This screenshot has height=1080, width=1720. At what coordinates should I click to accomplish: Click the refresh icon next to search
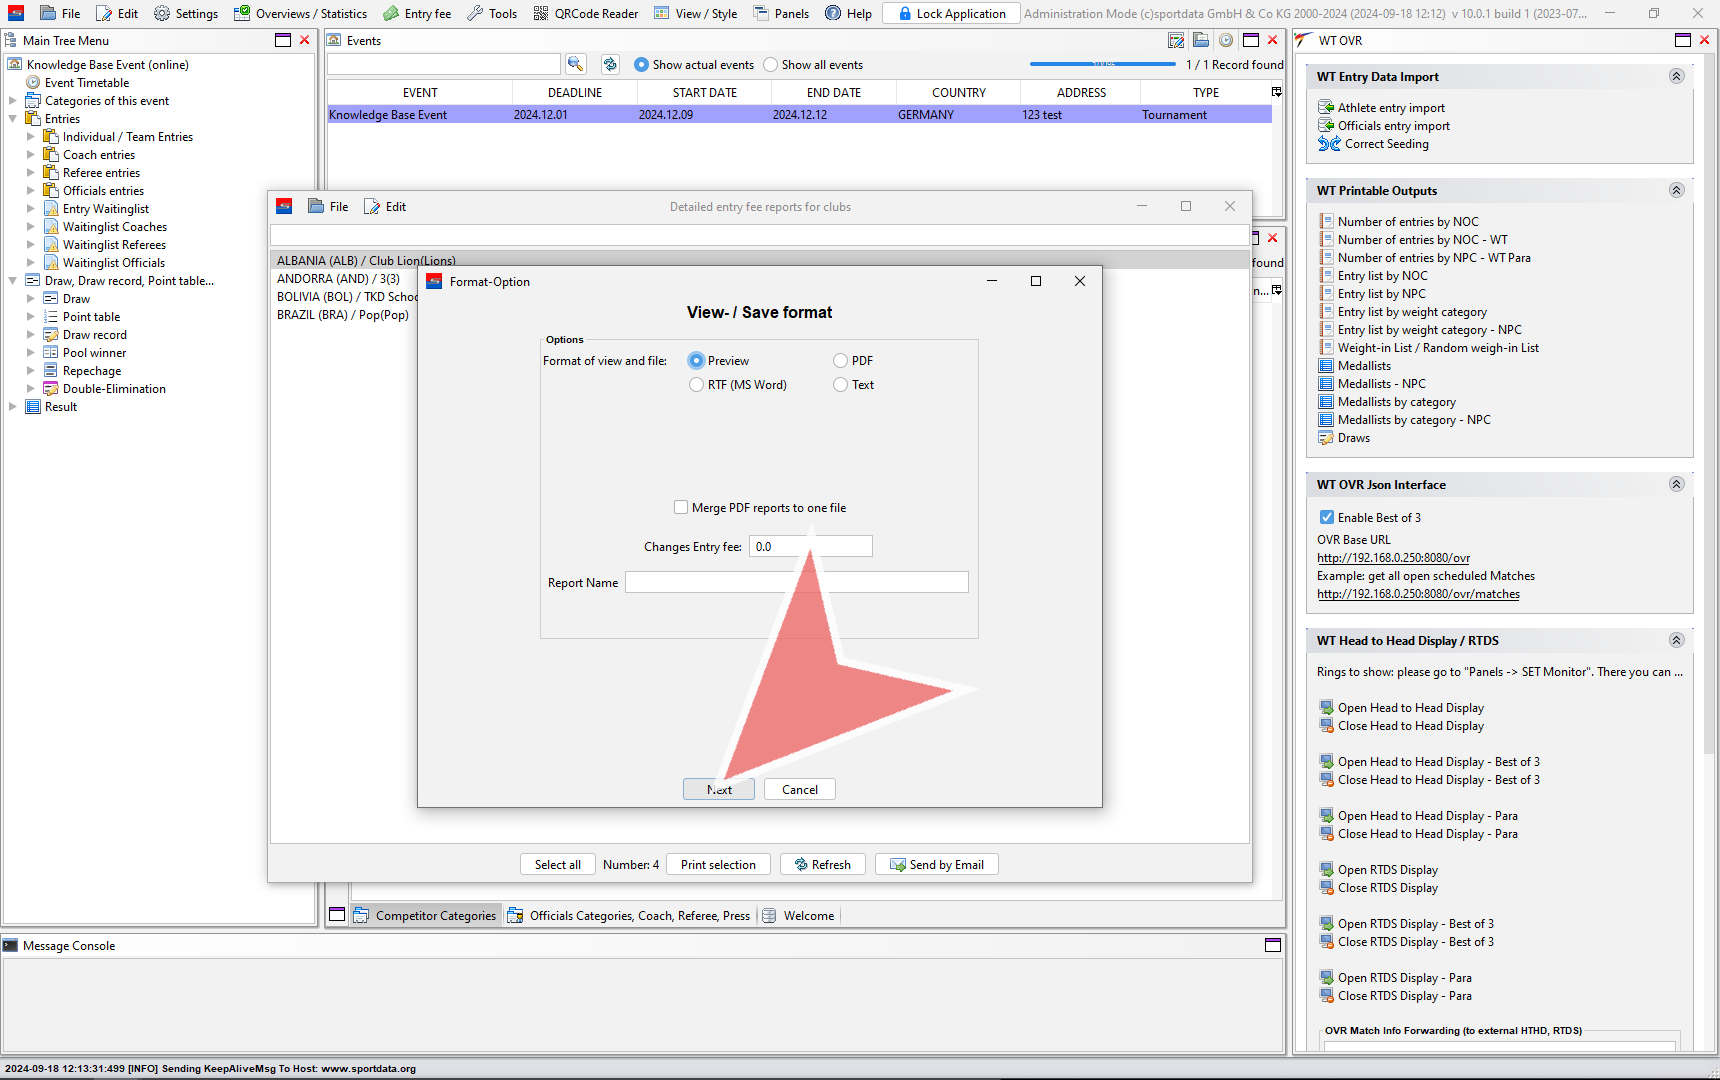point(610,64)
